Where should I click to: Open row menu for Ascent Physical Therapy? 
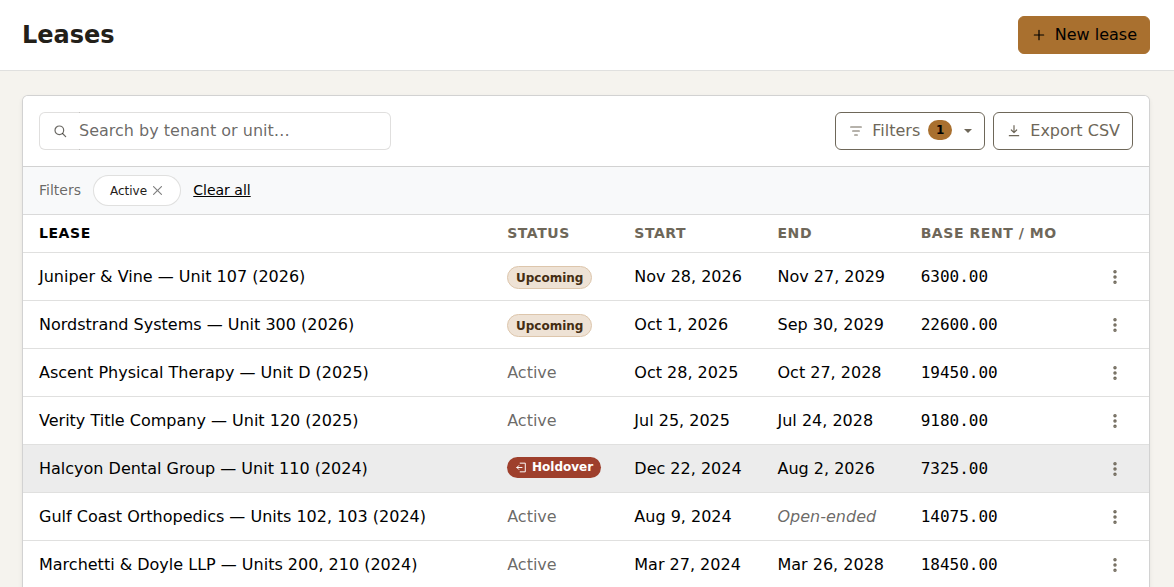pos(1114,373)
